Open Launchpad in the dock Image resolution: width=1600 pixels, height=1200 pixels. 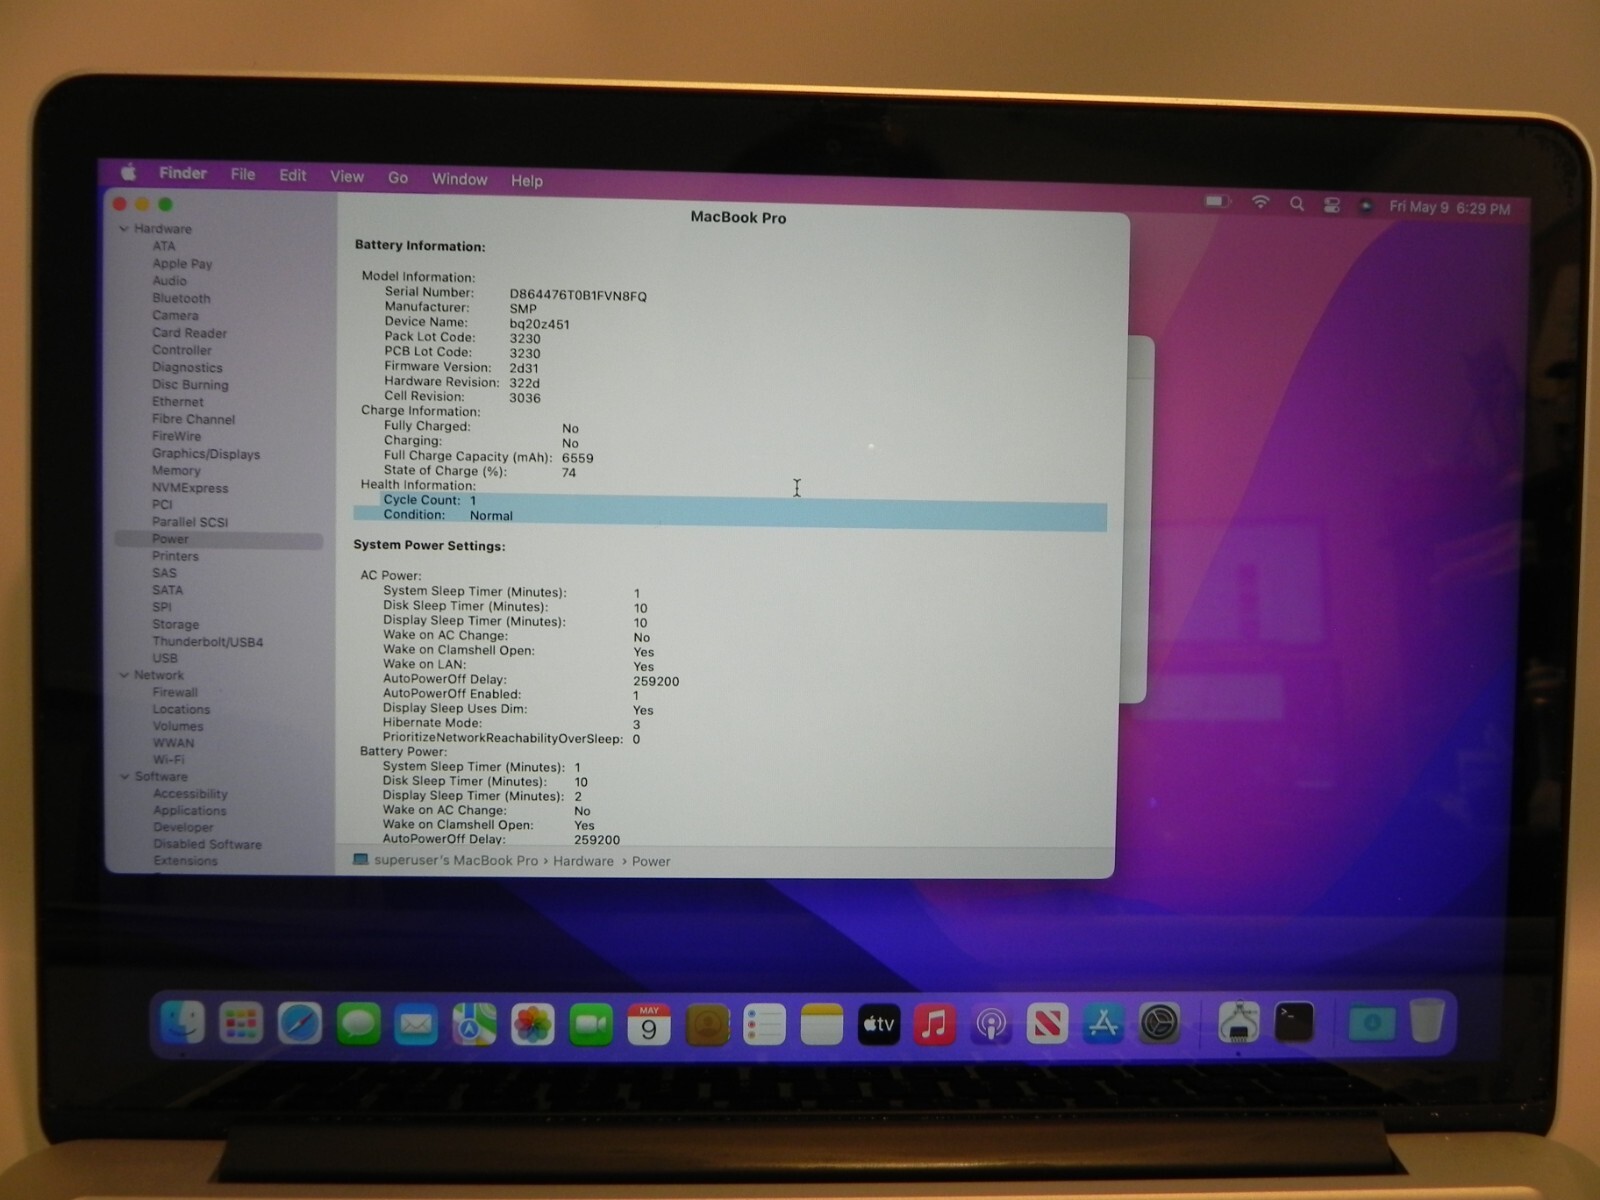pos(241,1023)
